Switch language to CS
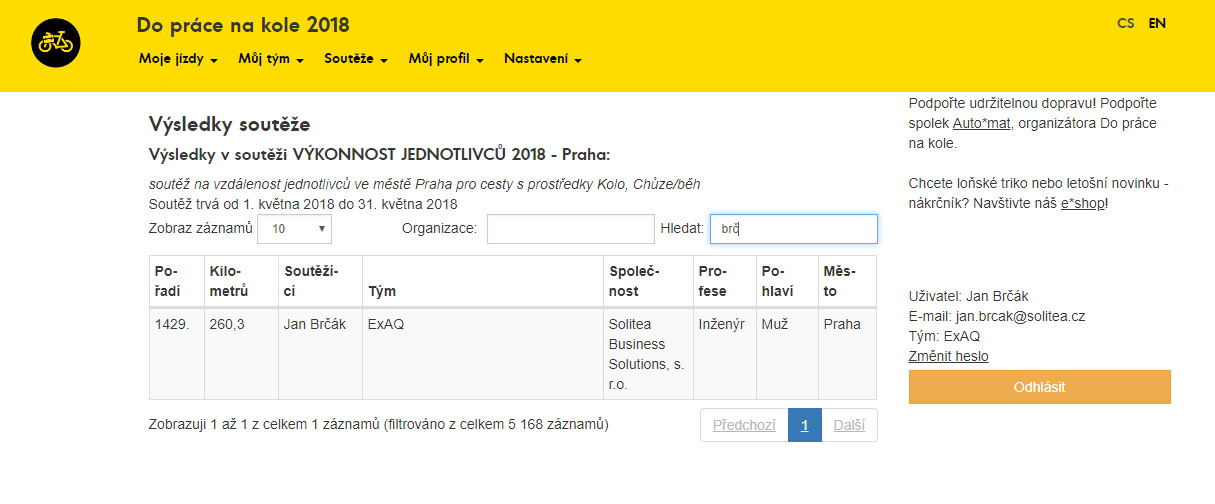The width and height of the screenshot is (1215, 504). pos(1125,23)
